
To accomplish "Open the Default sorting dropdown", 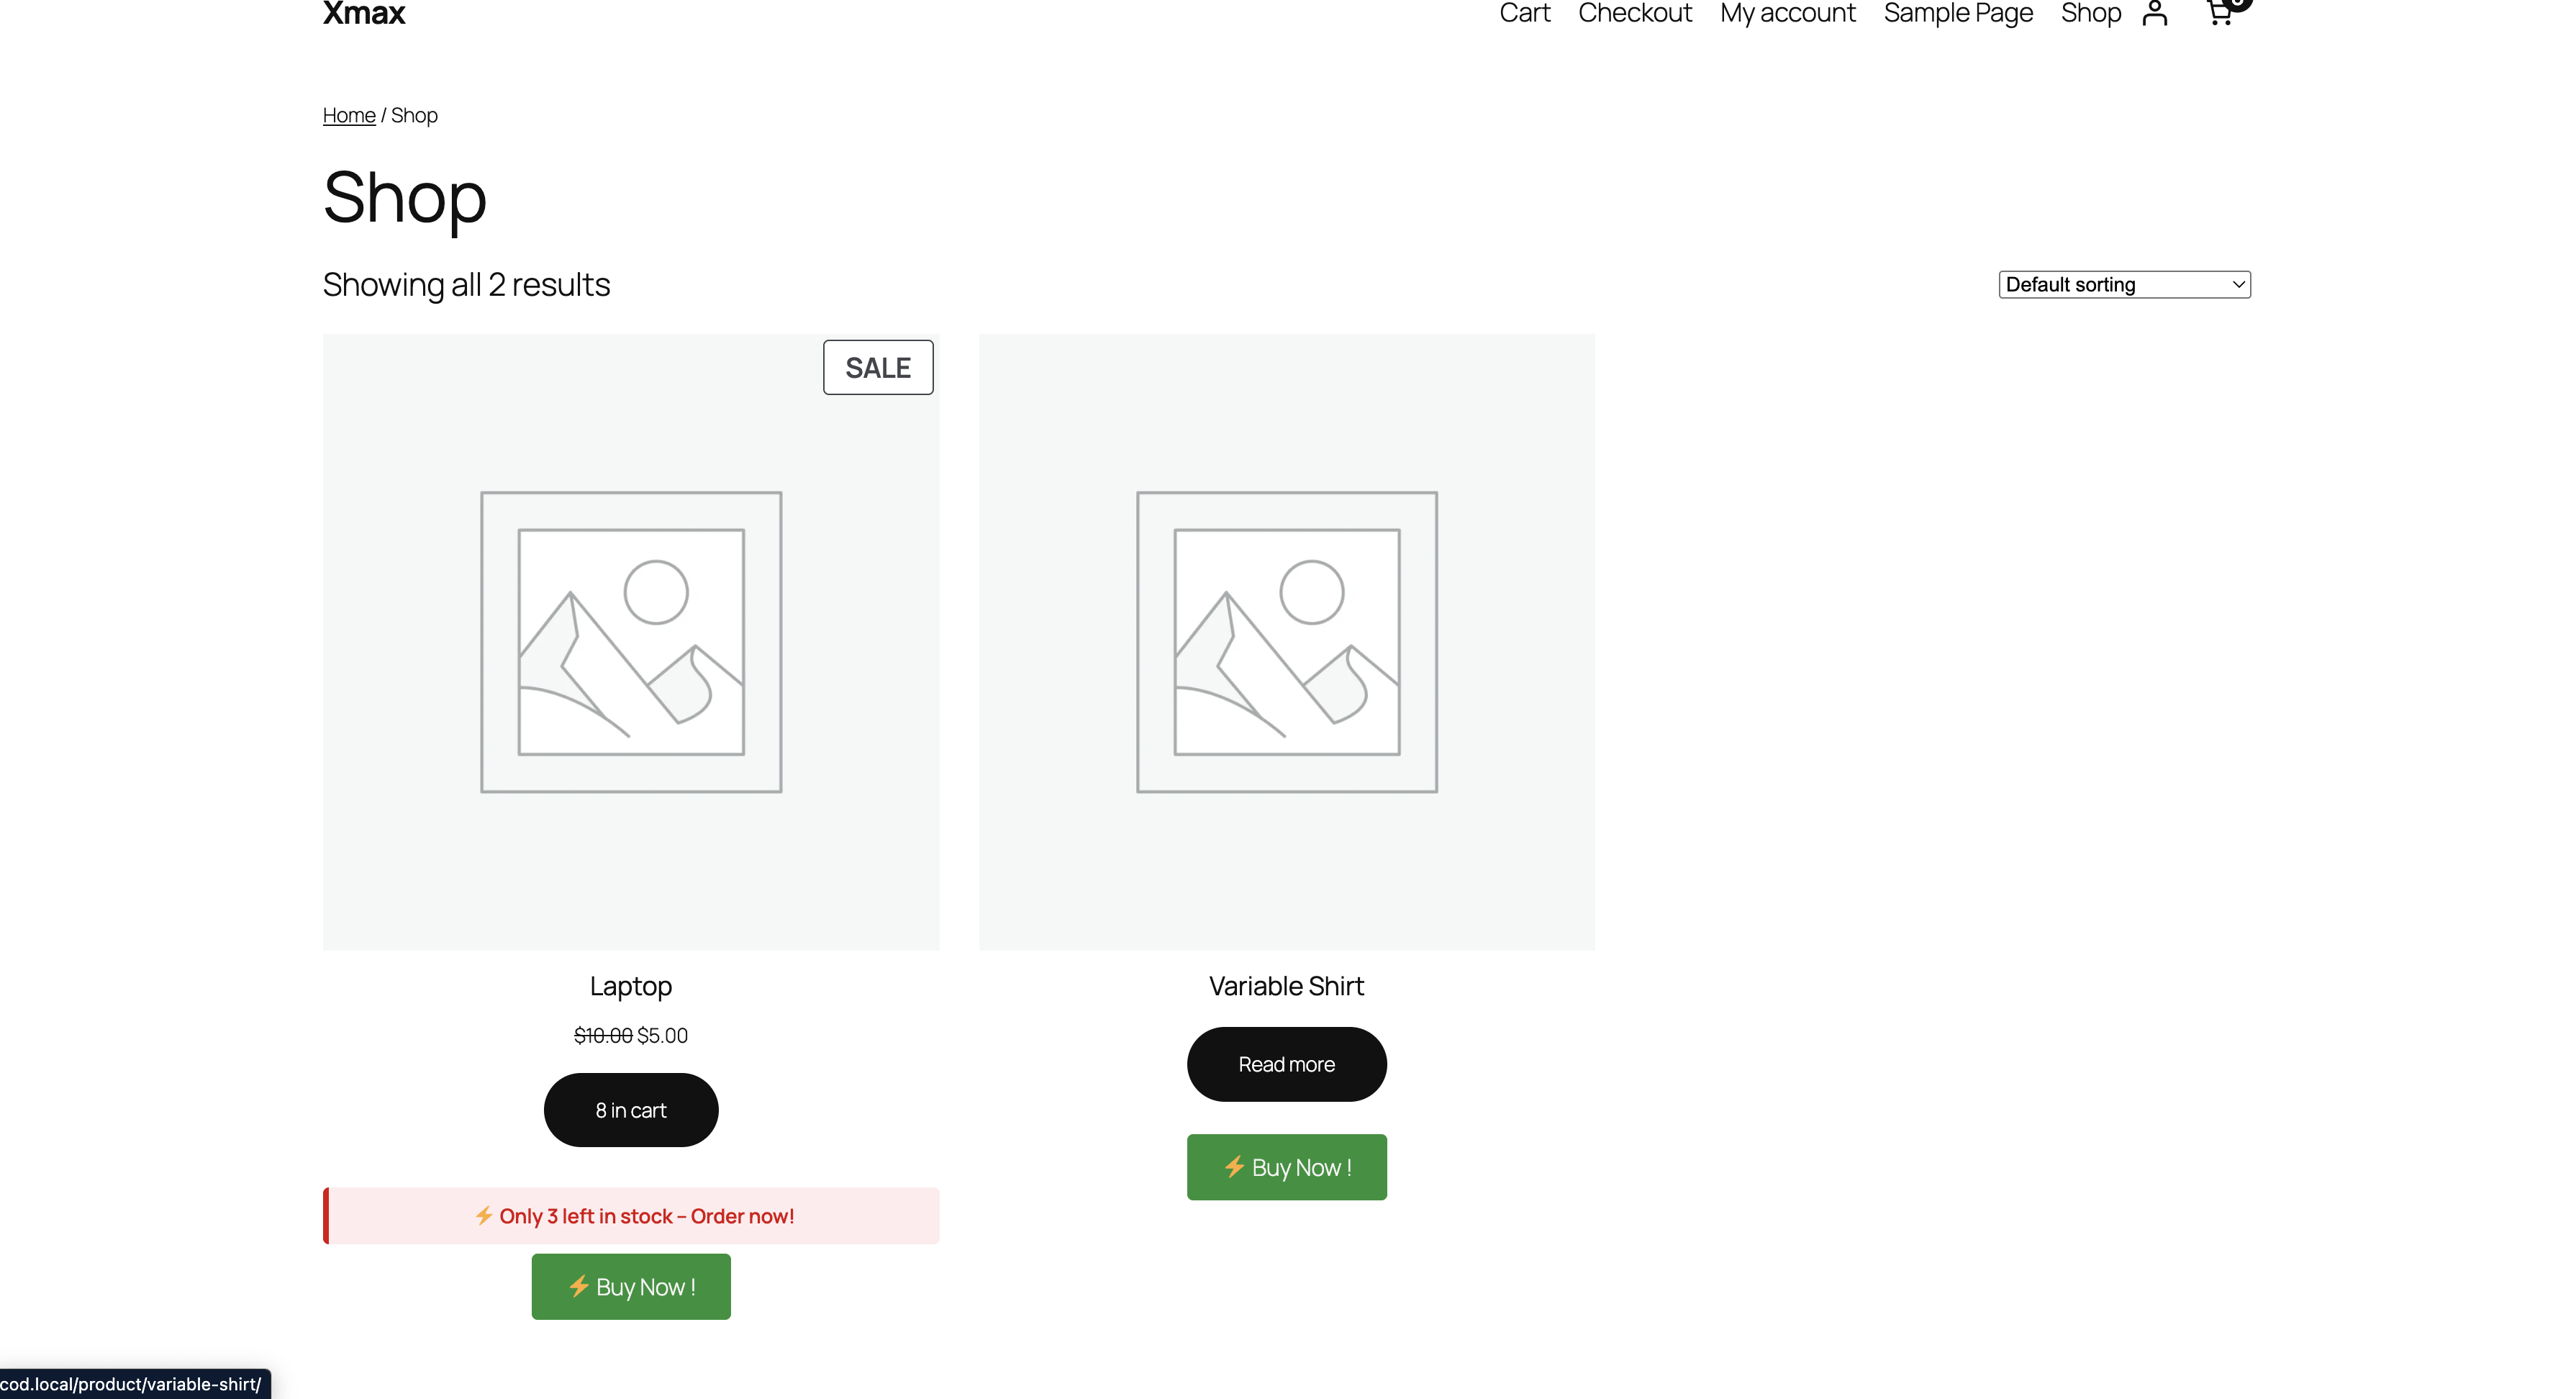I will 2124,284.
